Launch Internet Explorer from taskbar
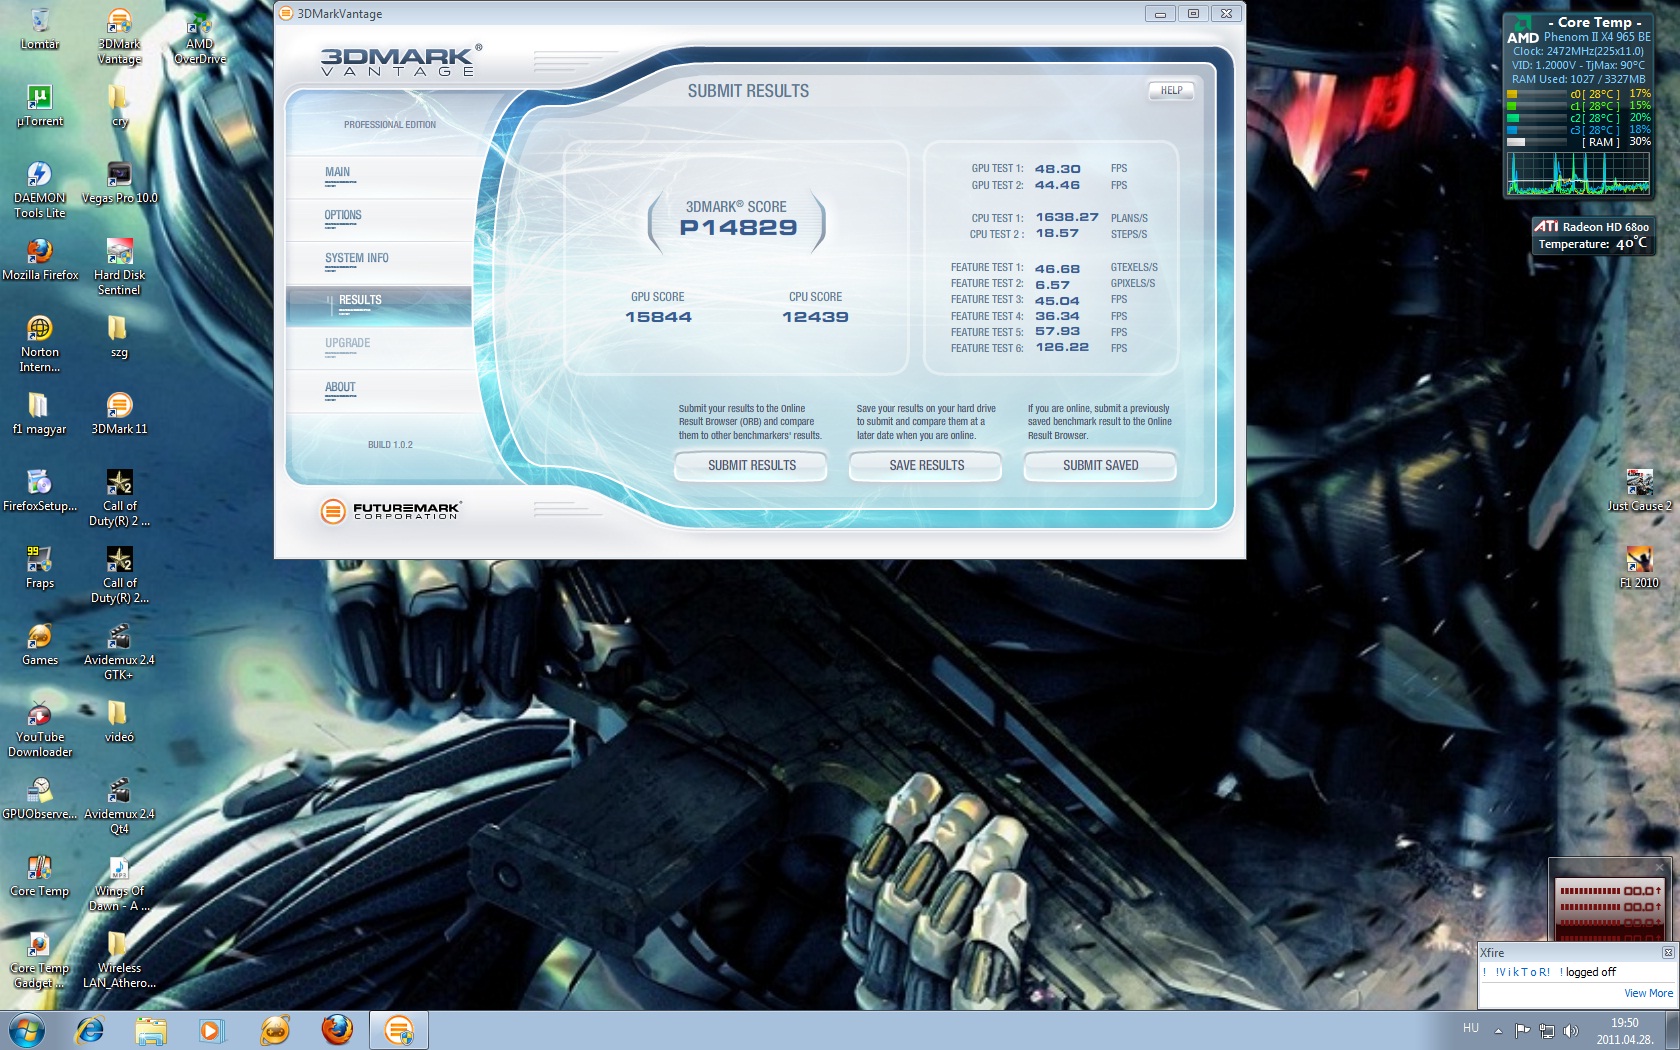 coord(90,1030)
